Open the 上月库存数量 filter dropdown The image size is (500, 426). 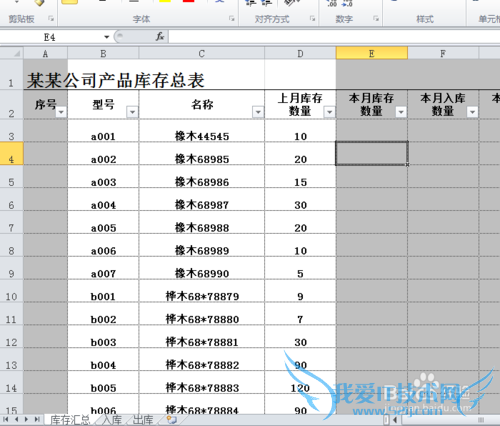pos(329,112)
